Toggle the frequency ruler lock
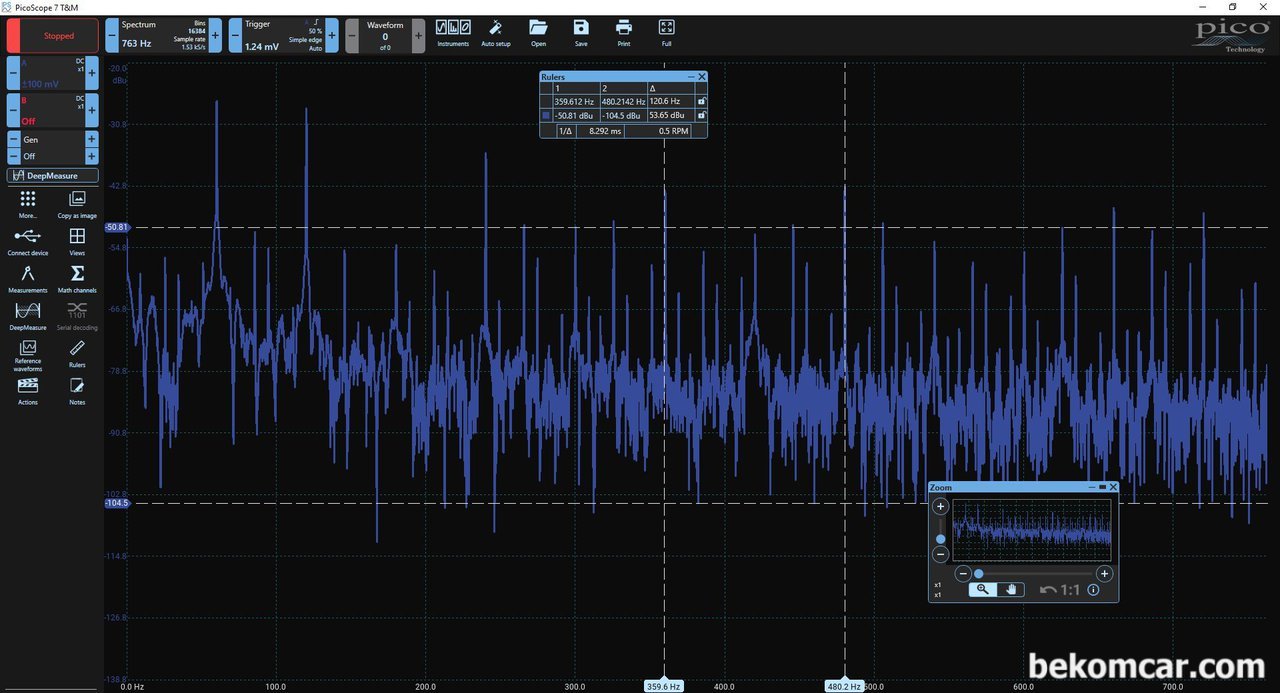 pyautogui.click(x=701, y=101)
